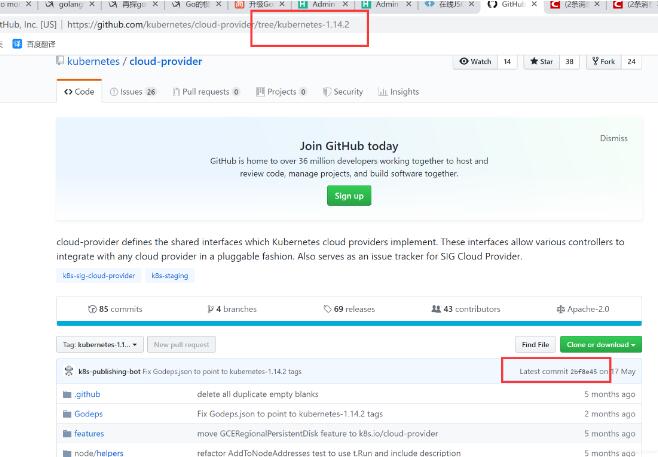The width and height of the screenshot is (658, 457).
Task: Open 'refactor AddToNodeAddresses test' commit
Action: [329, 453]
